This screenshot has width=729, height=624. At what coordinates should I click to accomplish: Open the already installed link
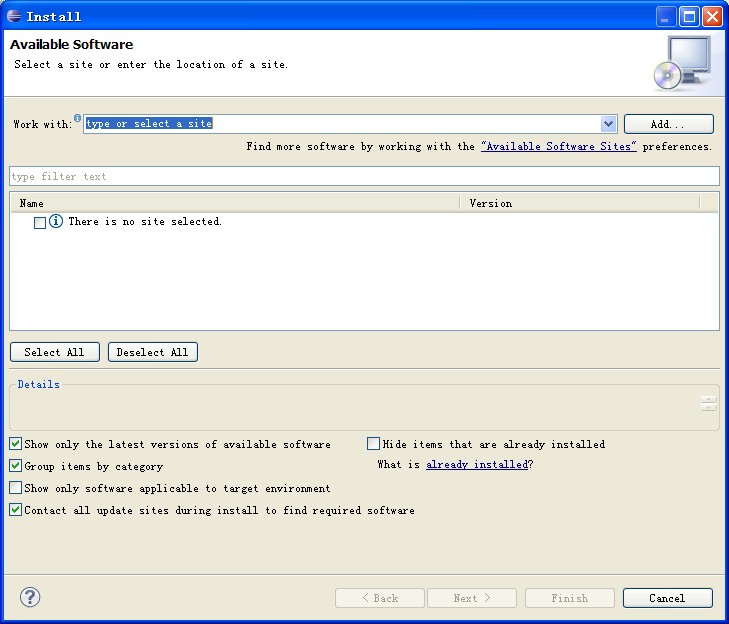point(477,465)
